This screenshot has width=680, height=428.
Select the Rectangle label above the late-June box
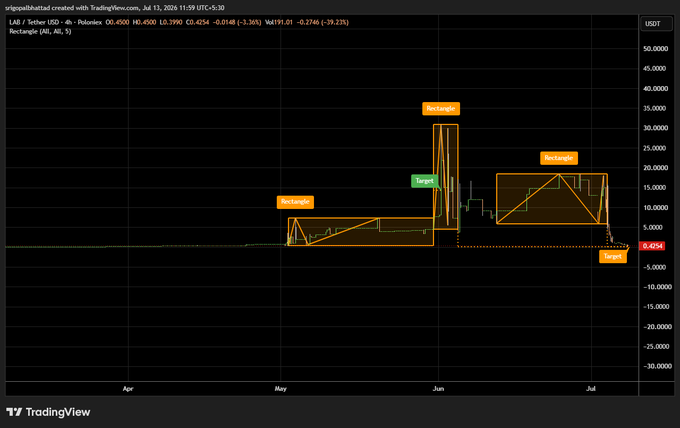coord(559,158)
